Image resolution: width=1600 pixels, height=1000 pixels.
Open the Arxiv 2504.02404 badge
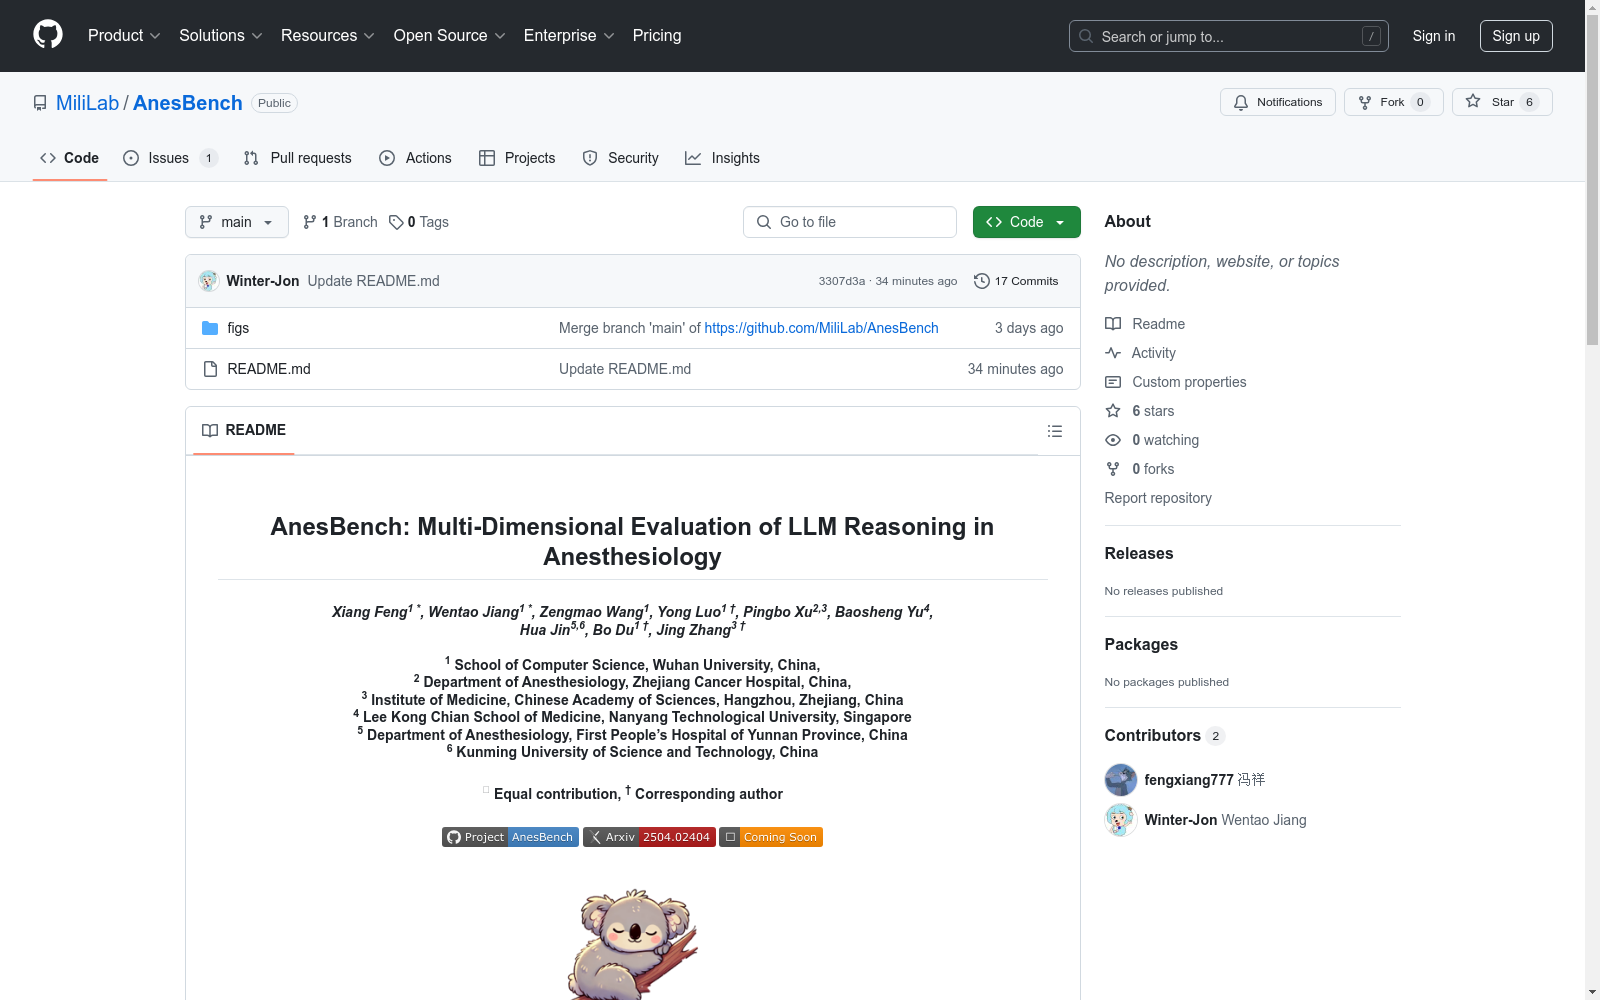click(649, 837)
